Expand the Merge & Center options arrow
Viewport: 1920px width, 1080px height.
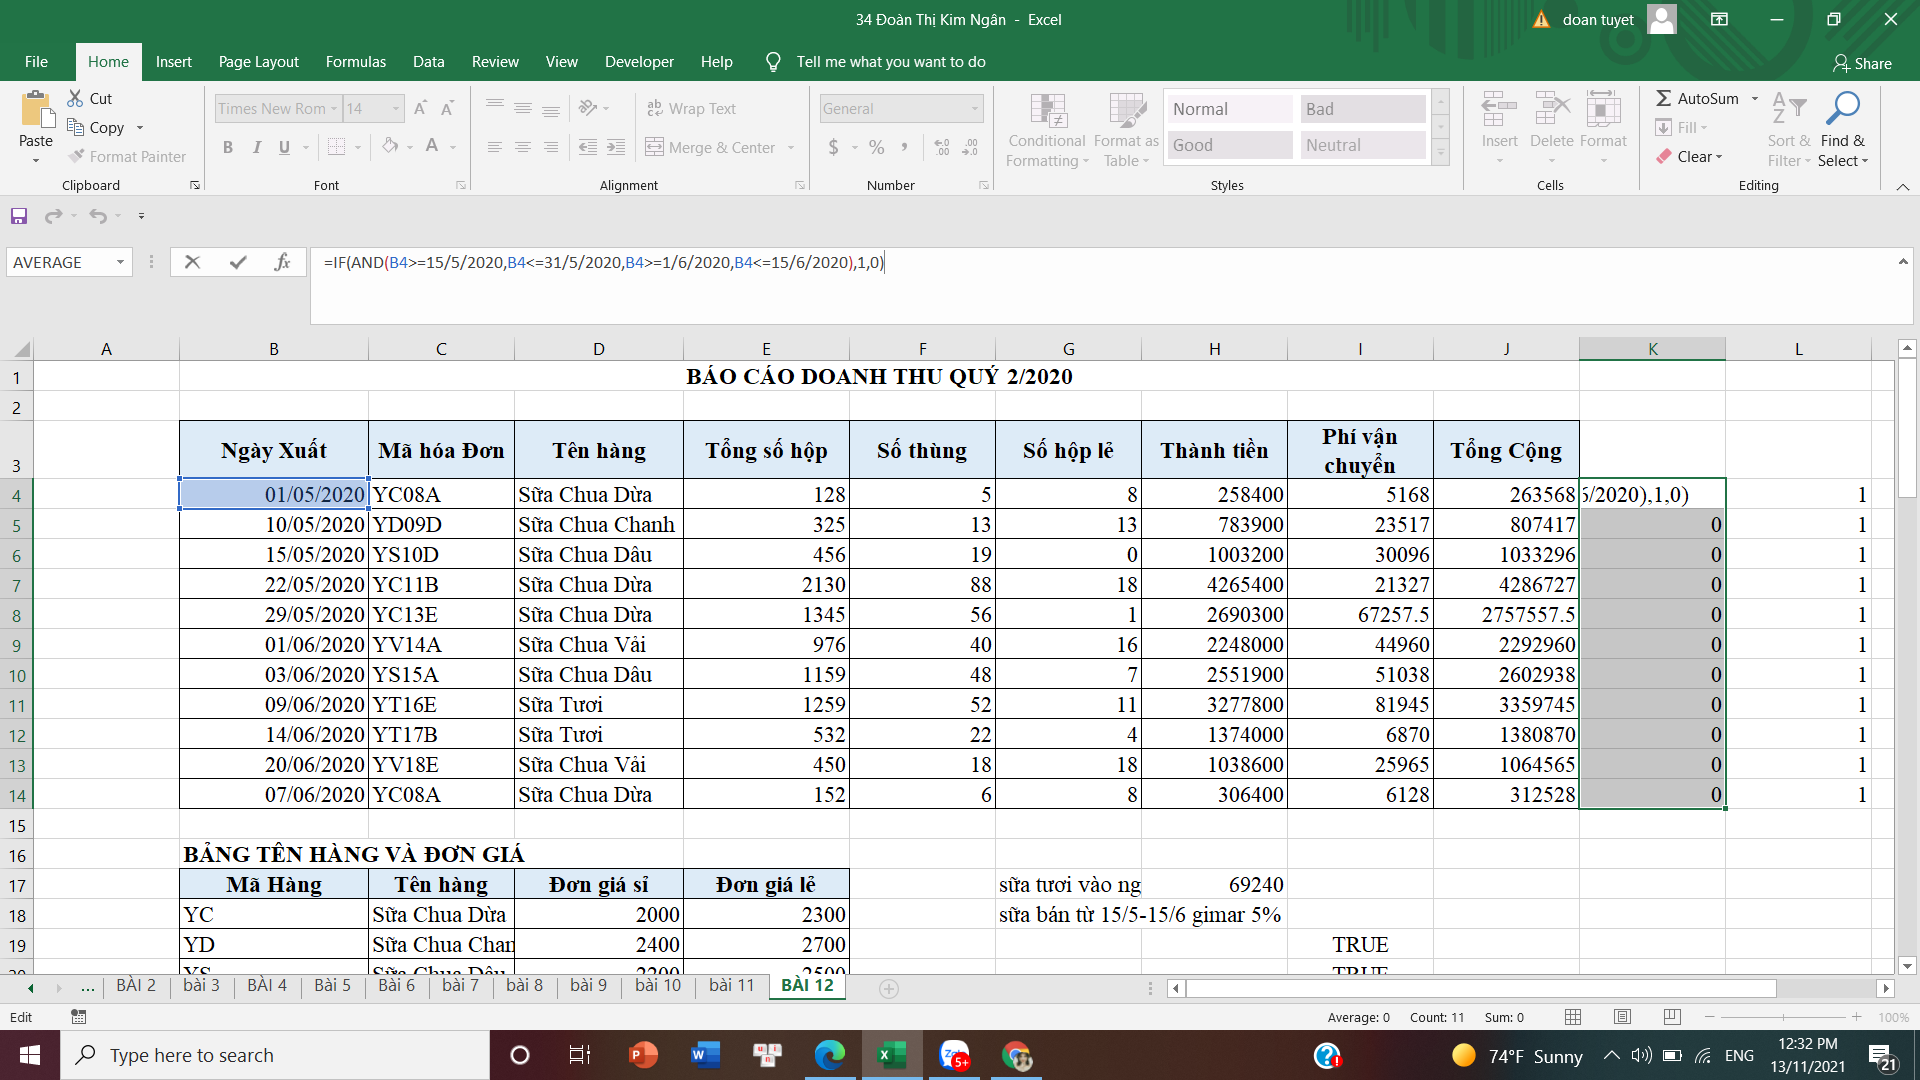coord(791,147)
